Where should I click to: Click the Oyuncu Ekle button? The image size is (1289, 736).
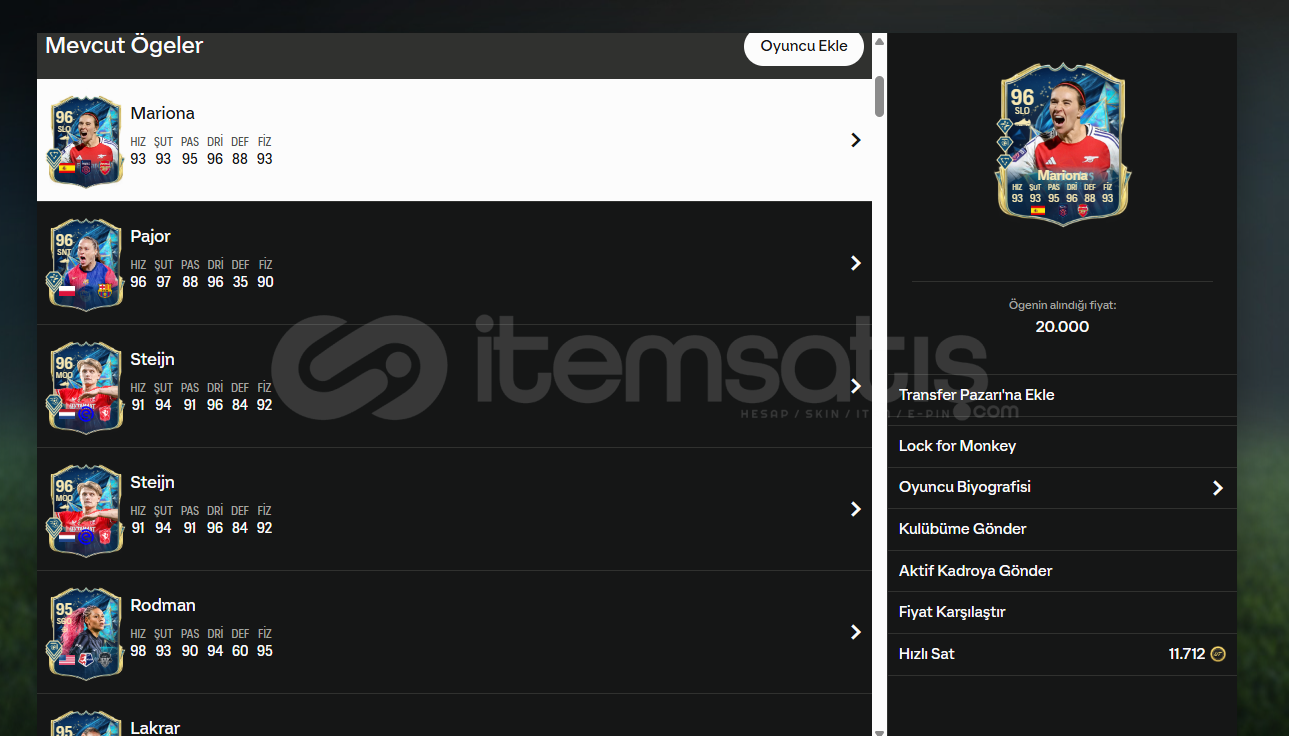pos(803,46)
